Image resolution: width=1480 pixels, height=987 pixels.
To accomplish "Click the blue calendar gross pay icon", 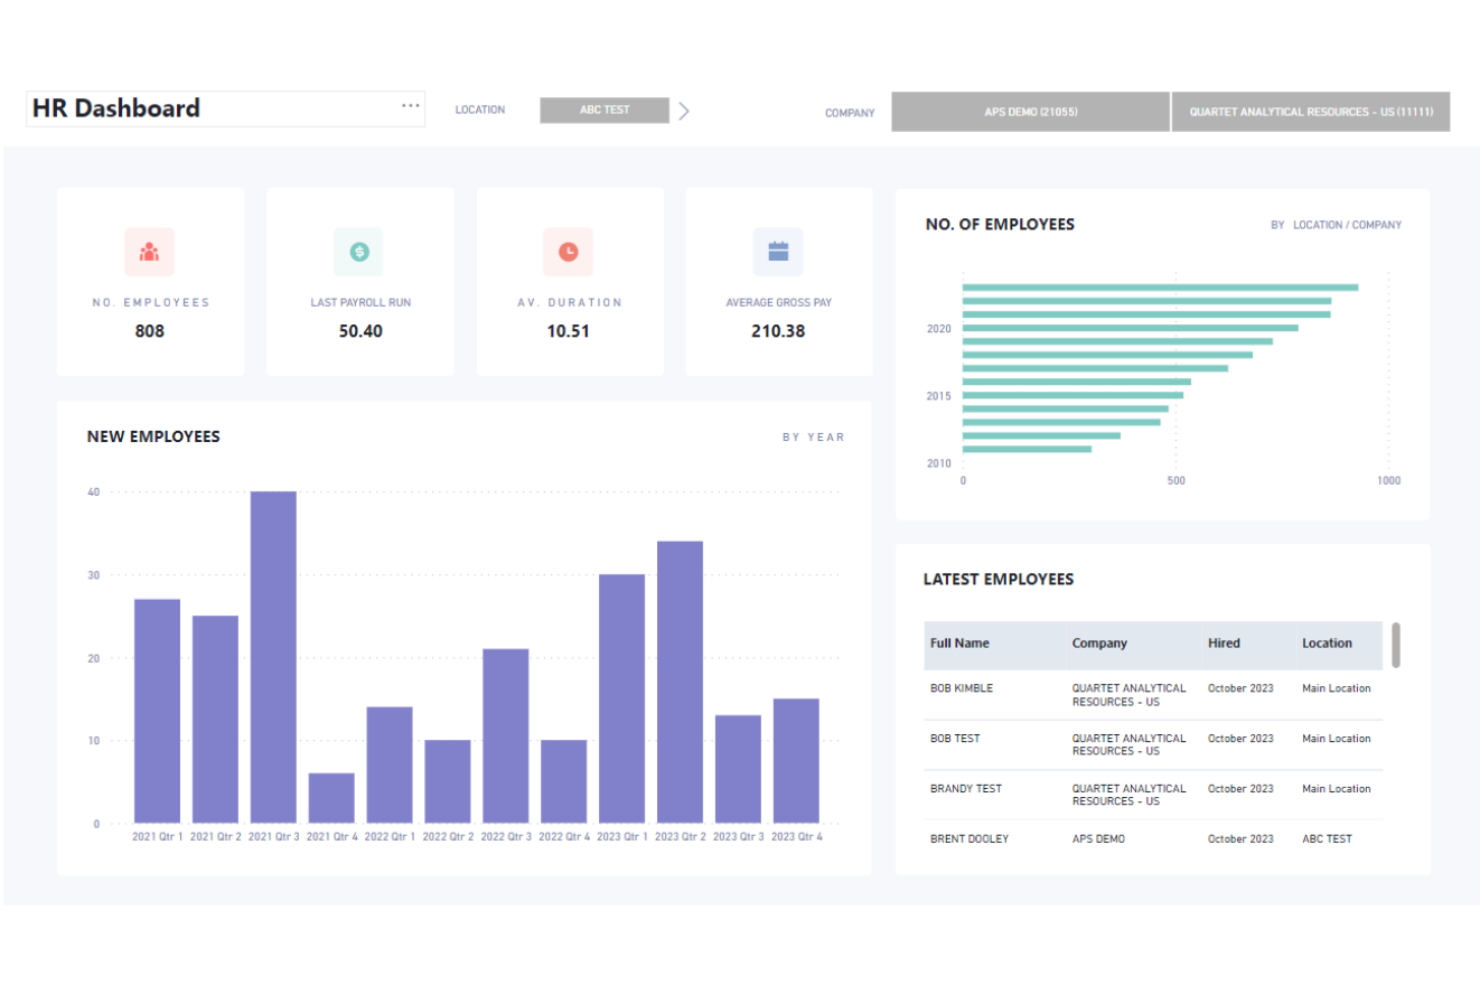I will 778,252.
